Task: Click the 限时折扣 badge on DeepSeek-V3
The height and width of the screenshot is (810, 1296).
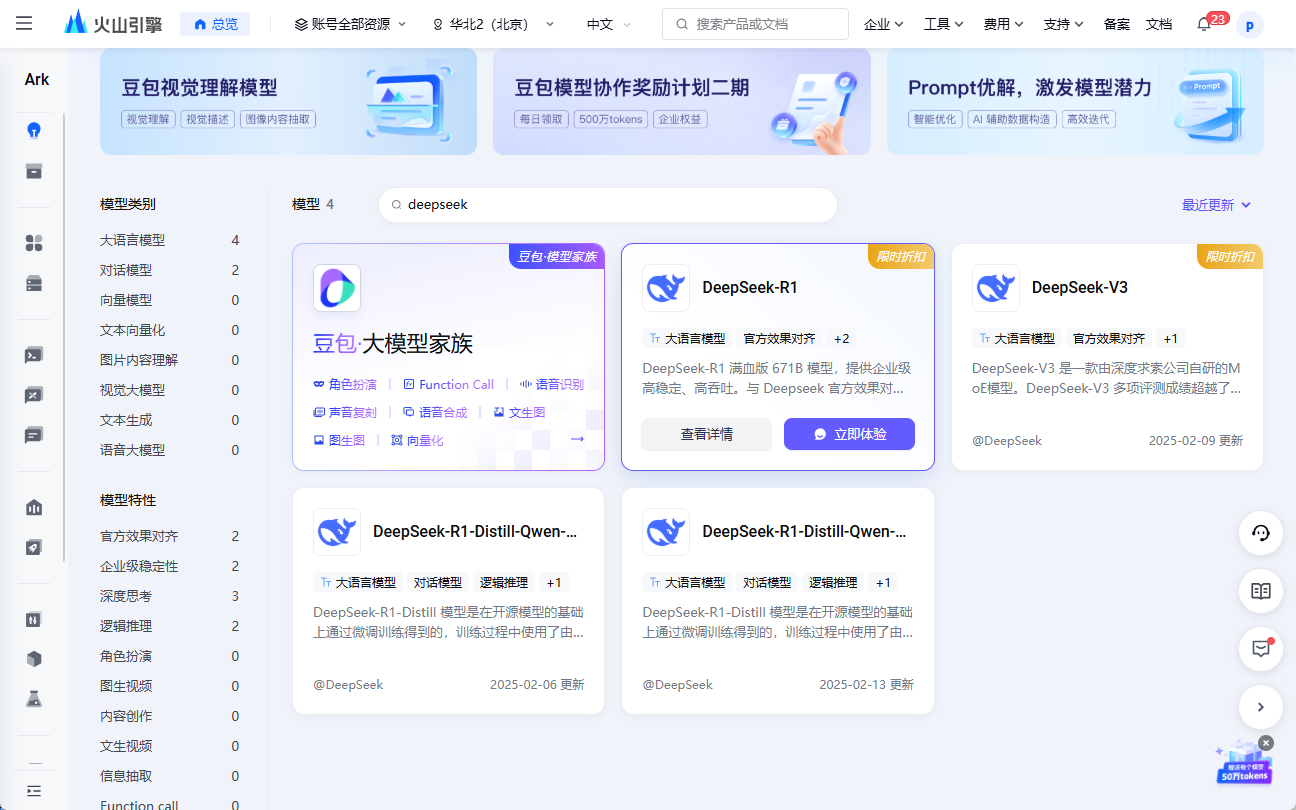Action: (x=1230, y=256)
